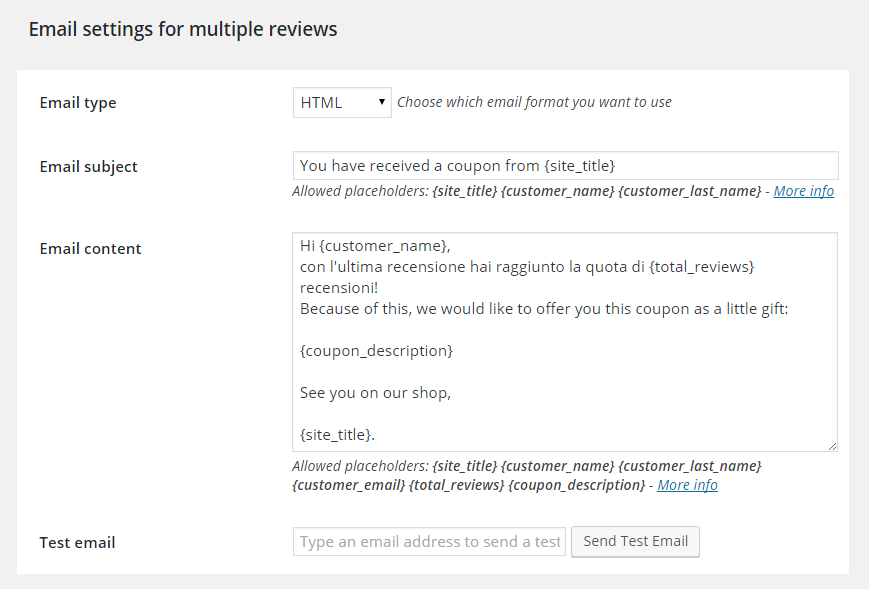This screenshot has width=869, height=589.
Task: Click the Send Test Email button
Action: [636, 541]
